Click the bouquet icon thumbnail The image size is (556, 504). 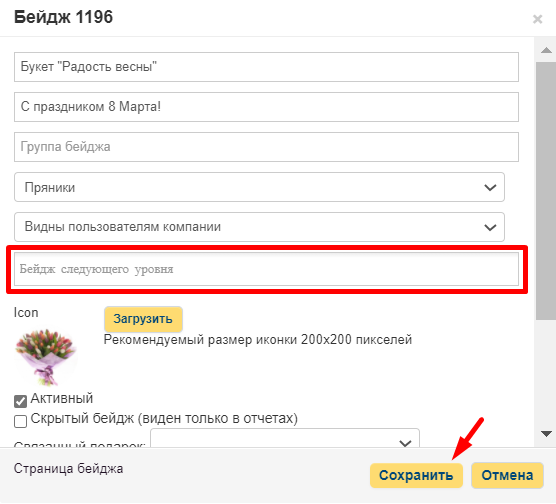(x=46, y=357)
